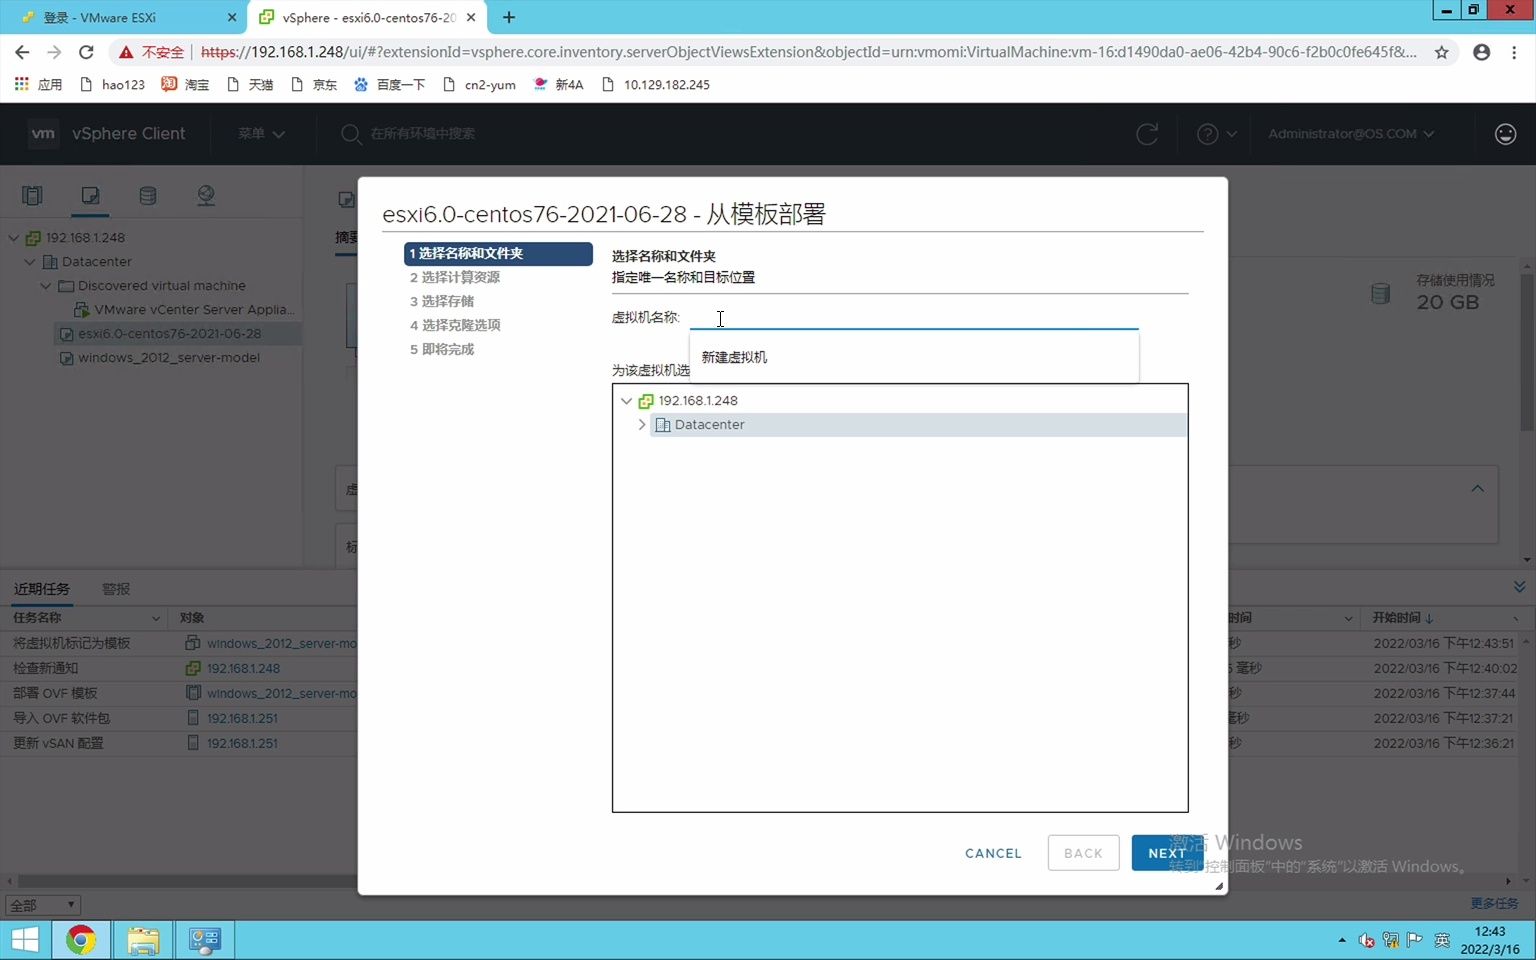This screenshot has width=1536, height=960.
Task: Select VMware vCenter Server Appliance item
Action: (185, 310)
